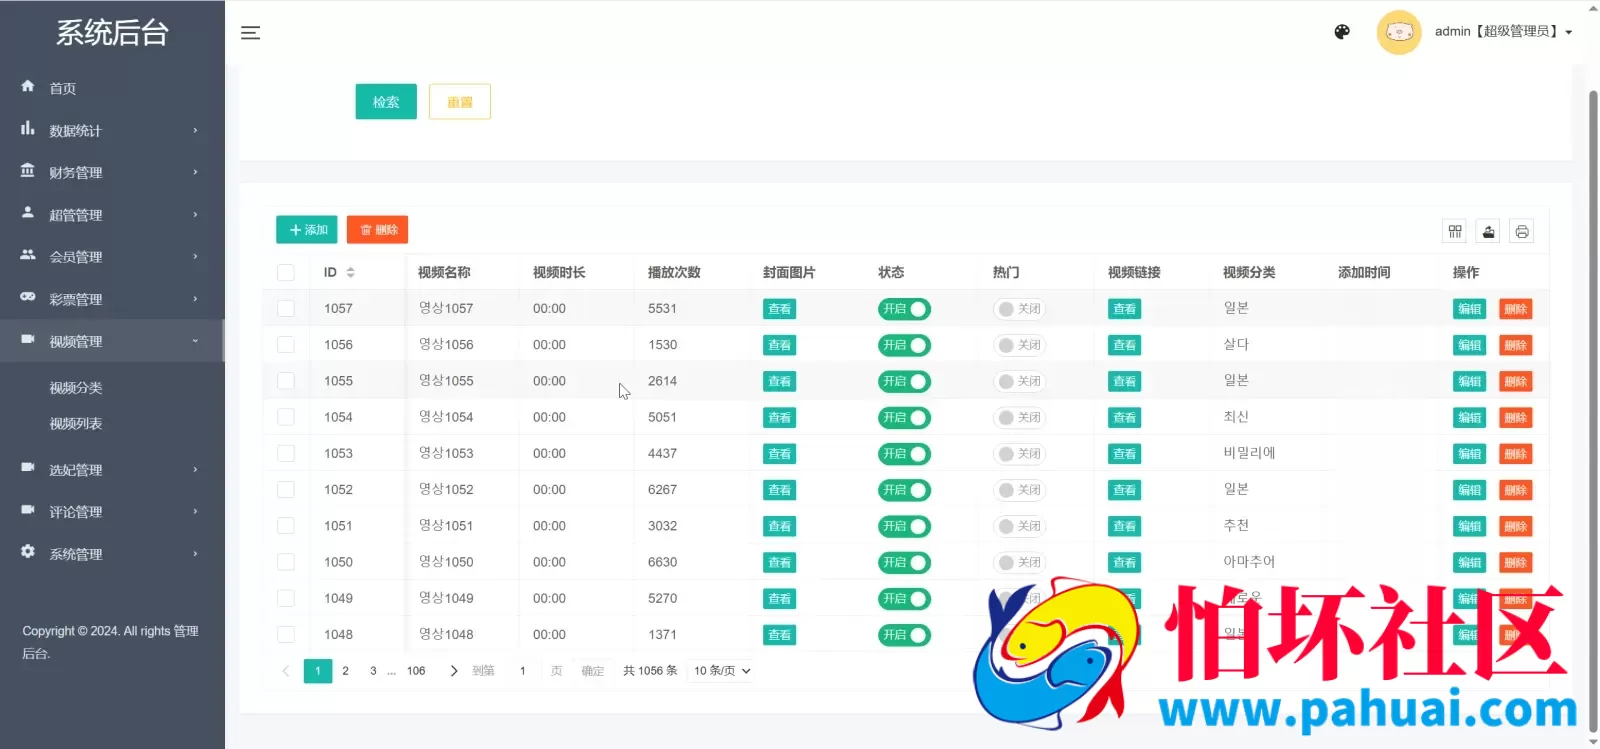Image resolution: width=1600 pixels, height=749 pixels.
Task: Toggle the sidebar hamburger menu icon
Action: tap(250, 33)
